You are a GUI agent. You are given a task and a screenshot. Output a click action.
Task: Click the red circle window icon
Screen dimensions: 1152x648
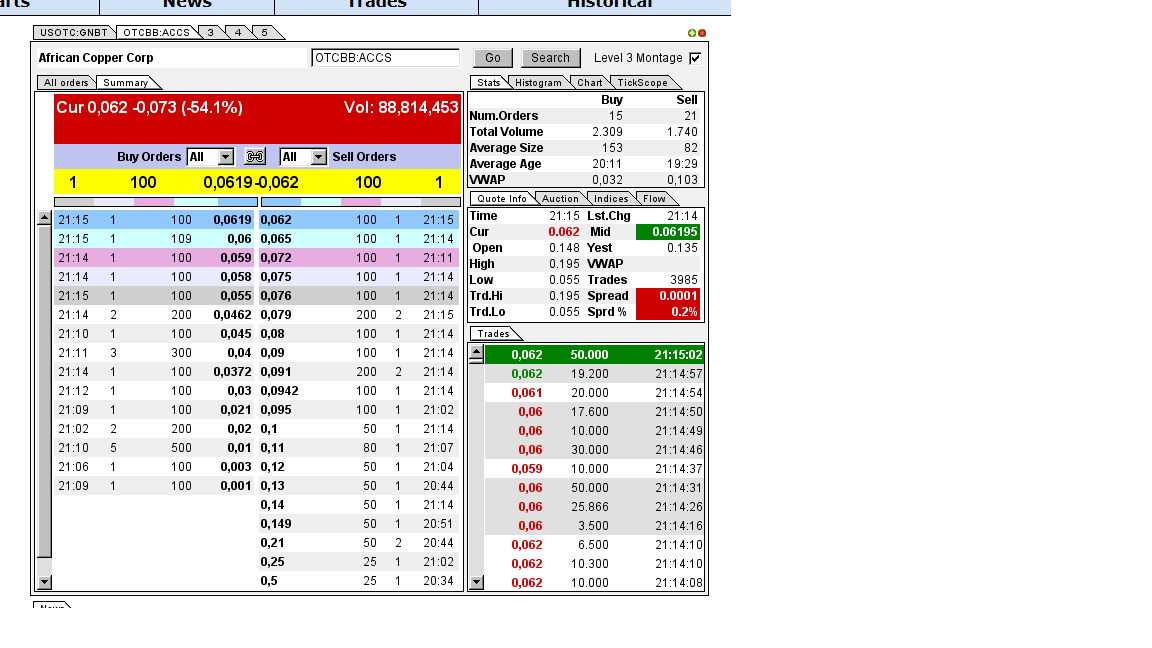(702, 33)
